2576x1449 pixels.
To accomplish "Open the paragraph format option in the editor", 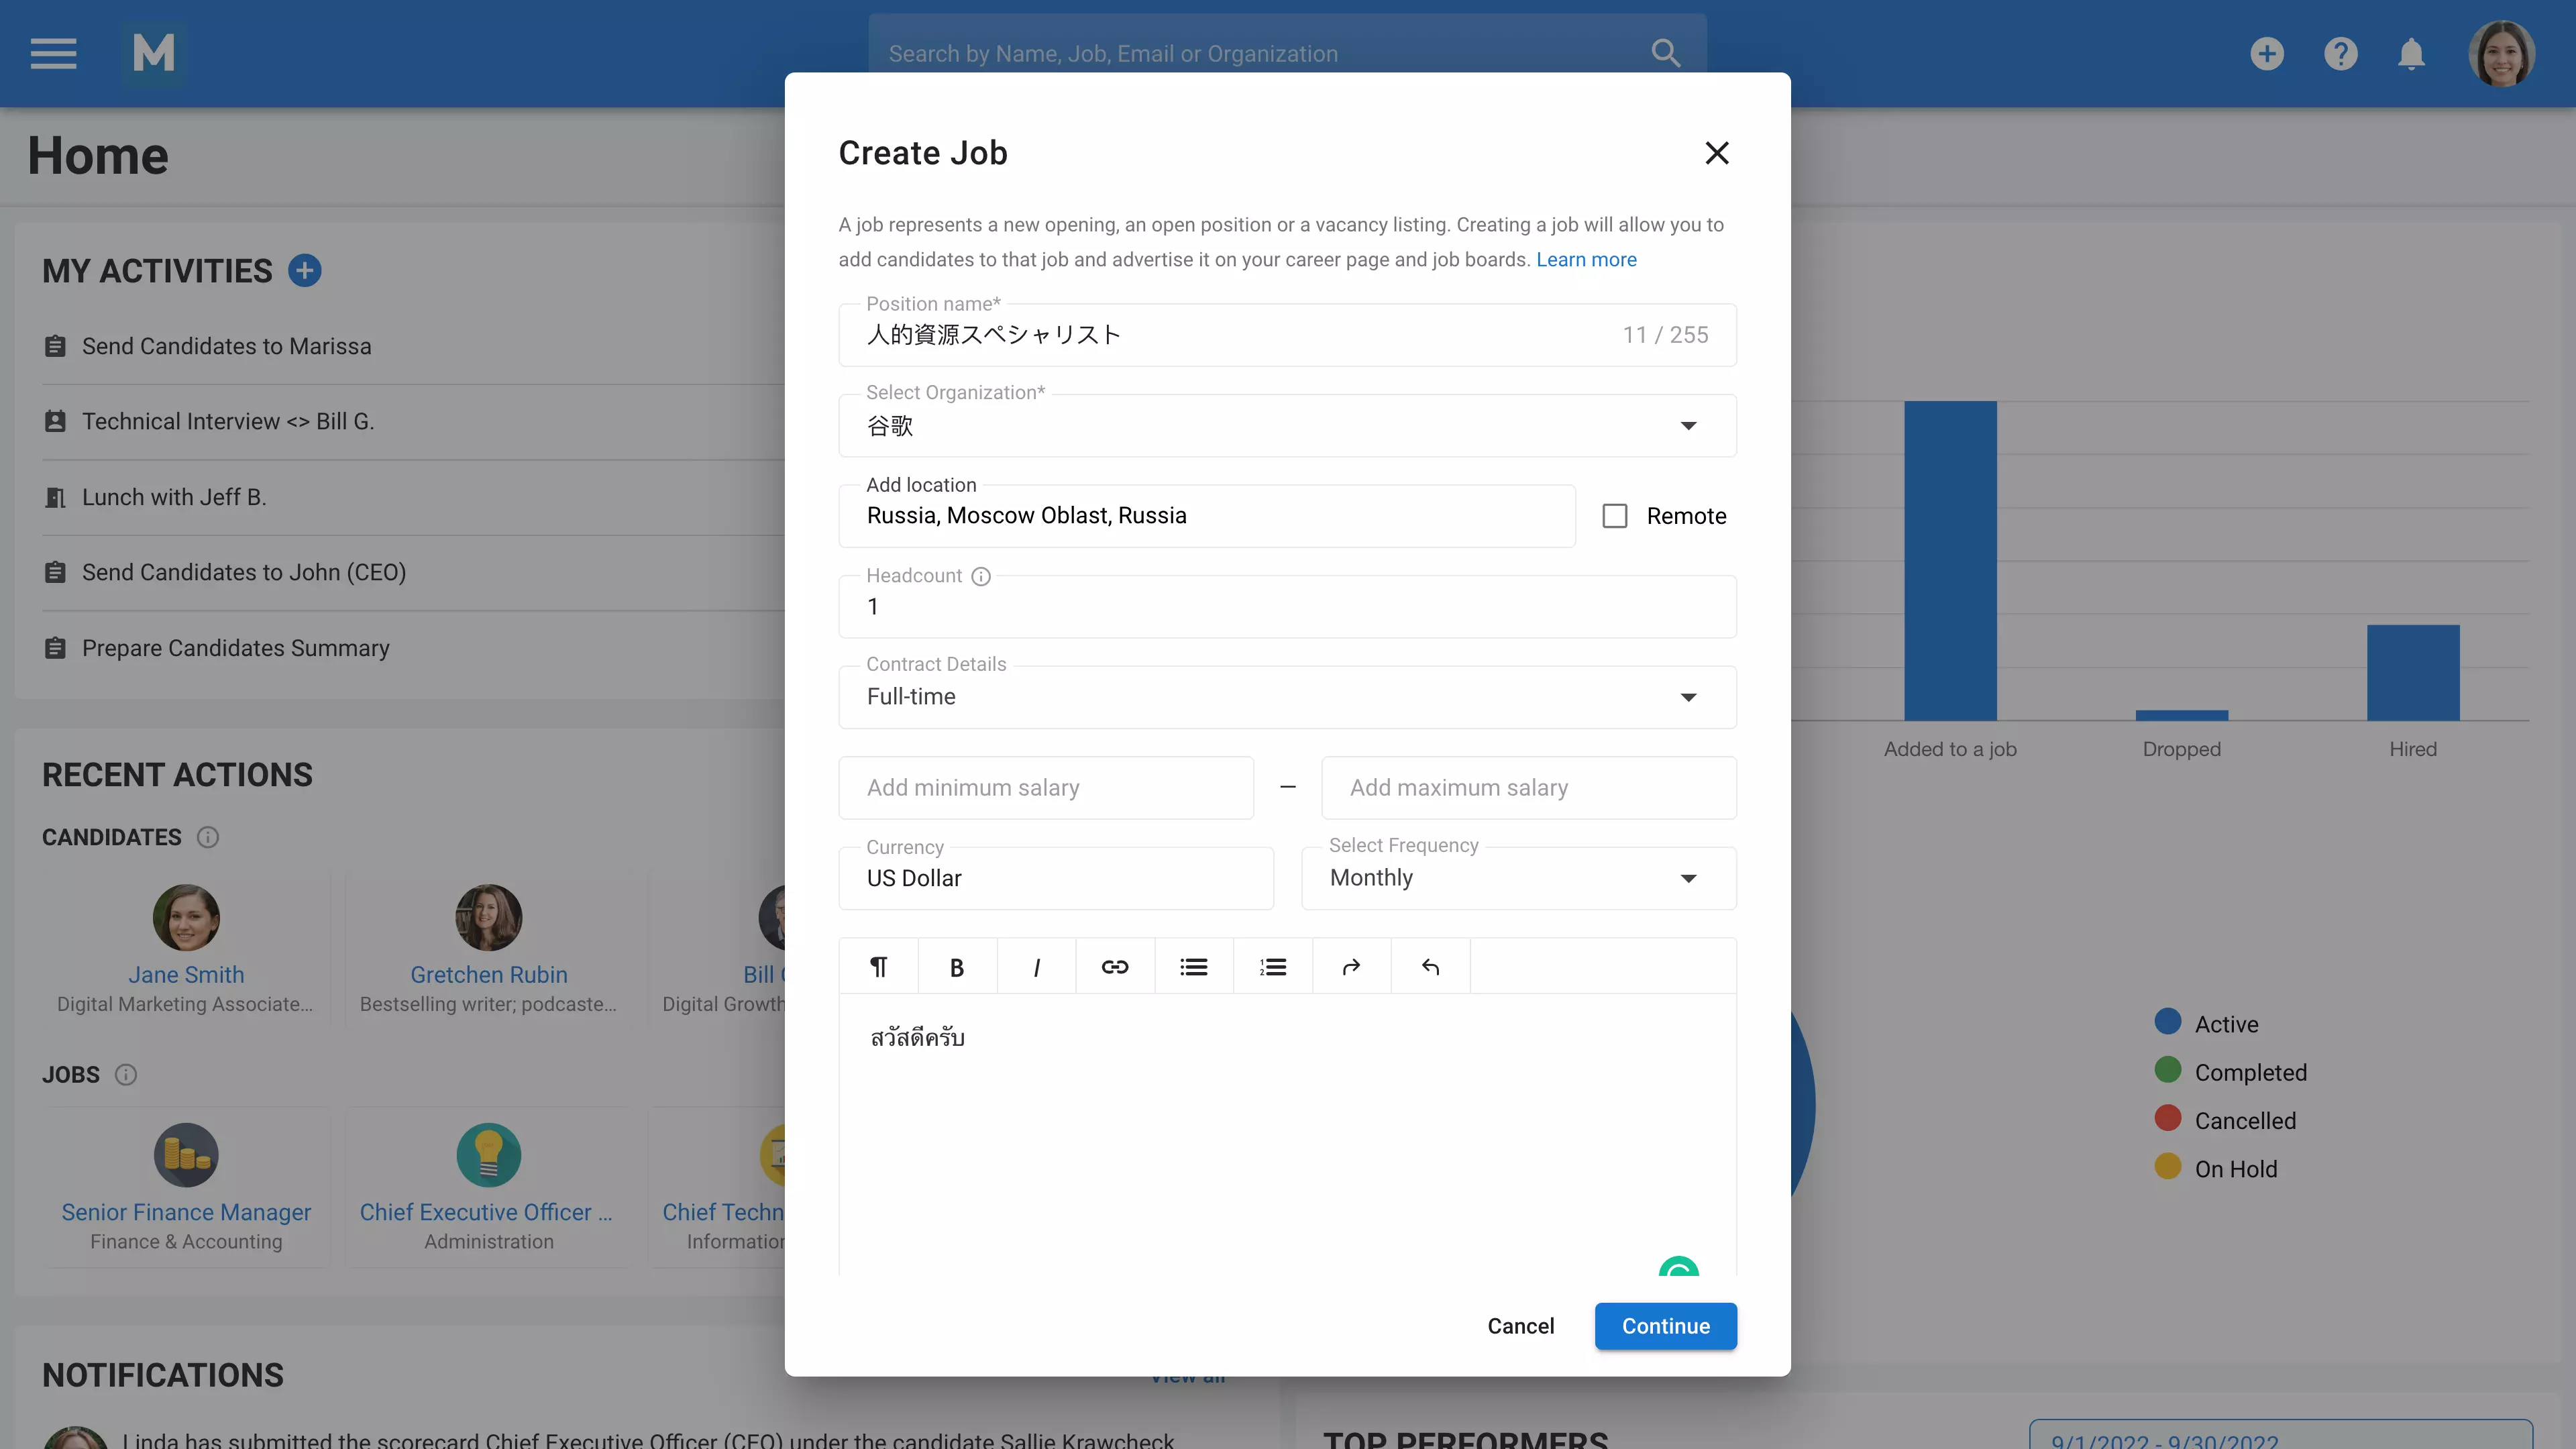I will [877, 966].
